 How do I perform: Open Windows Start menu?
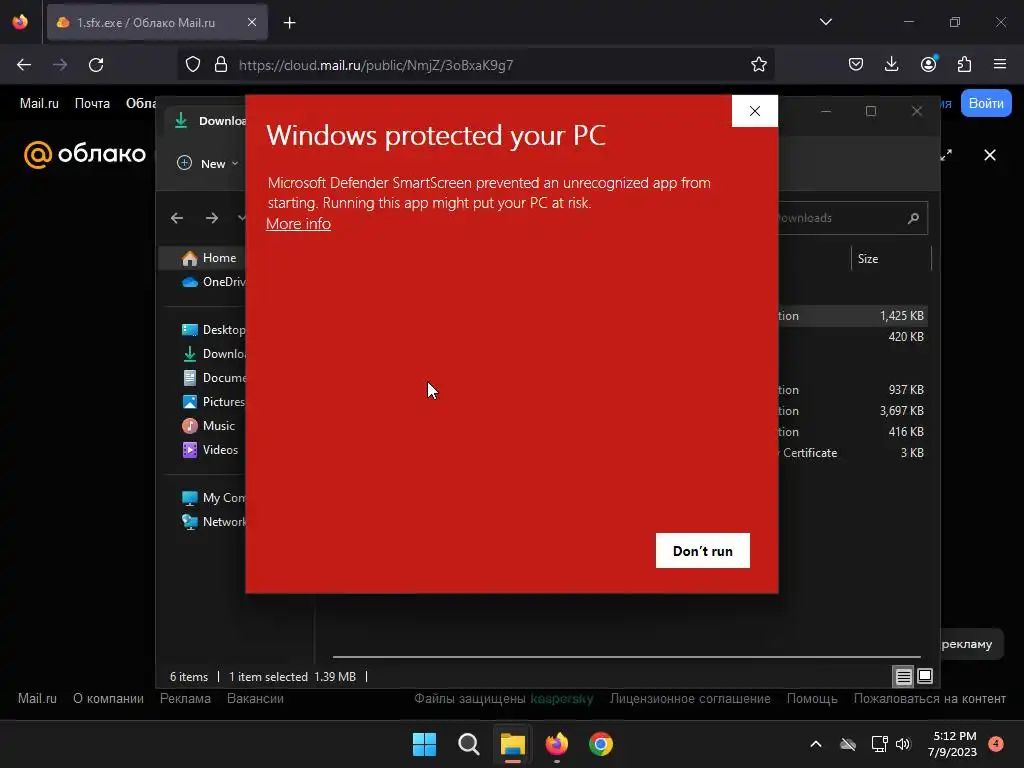click(x=424, y=744)
